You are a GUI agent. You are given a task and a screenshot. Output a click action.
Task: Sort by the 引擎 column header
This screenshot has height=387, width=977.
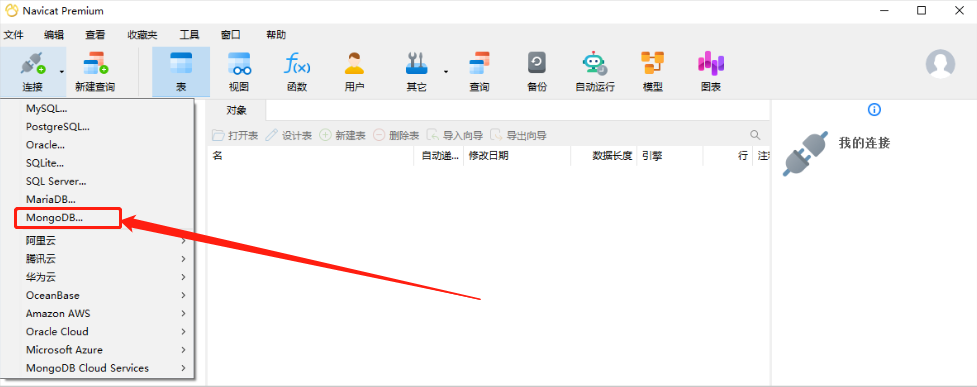(670, 156)
